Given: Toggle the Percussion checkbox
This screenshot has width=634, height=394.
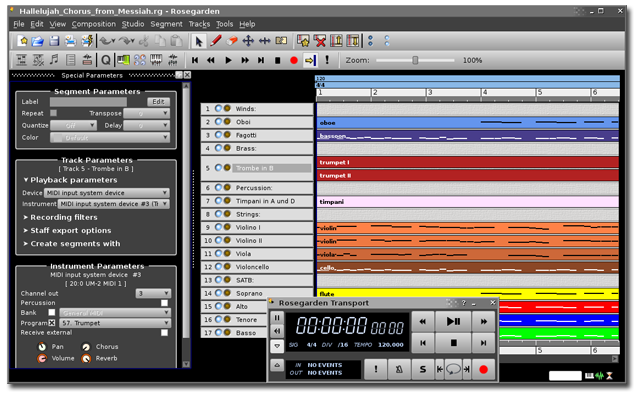Looking at the screenshot, I should coord(164,303).
